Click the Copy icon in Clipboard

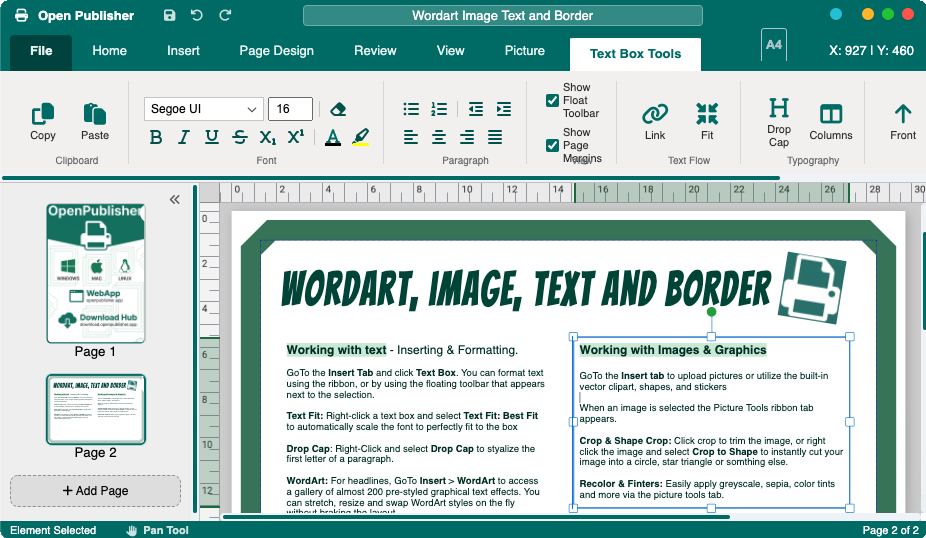(x=43, y=113)
